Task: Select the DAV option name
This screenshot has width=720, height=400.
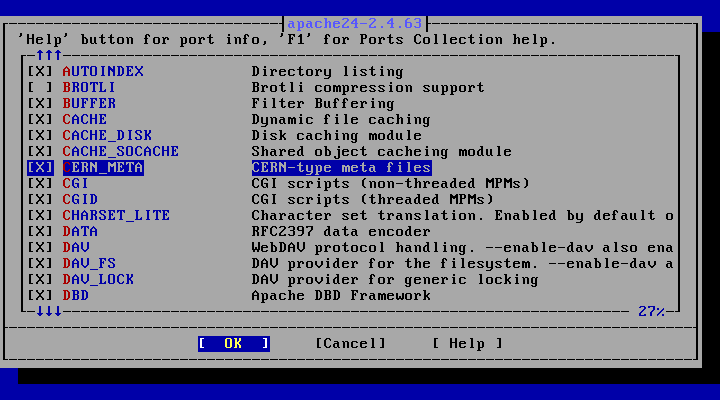Action: click(76, 248)
